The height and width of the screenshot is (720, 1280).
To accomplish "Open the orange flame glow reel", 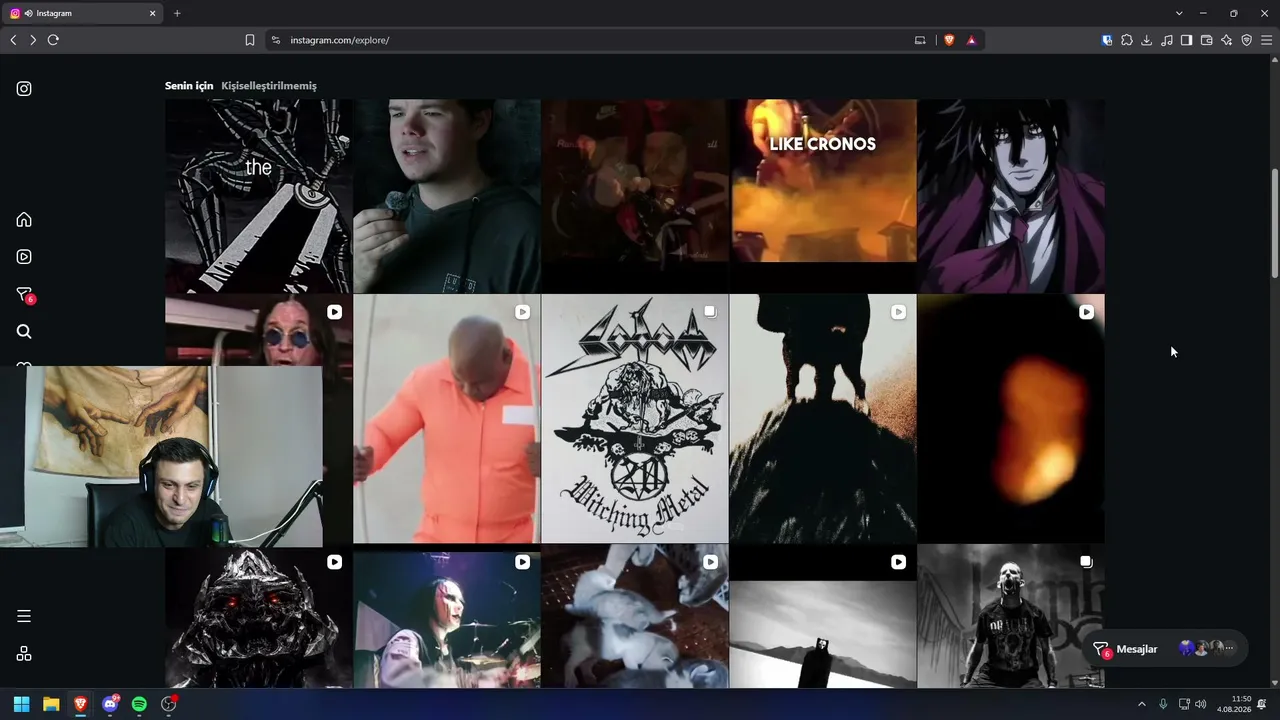I will (x=1011, y=418).
